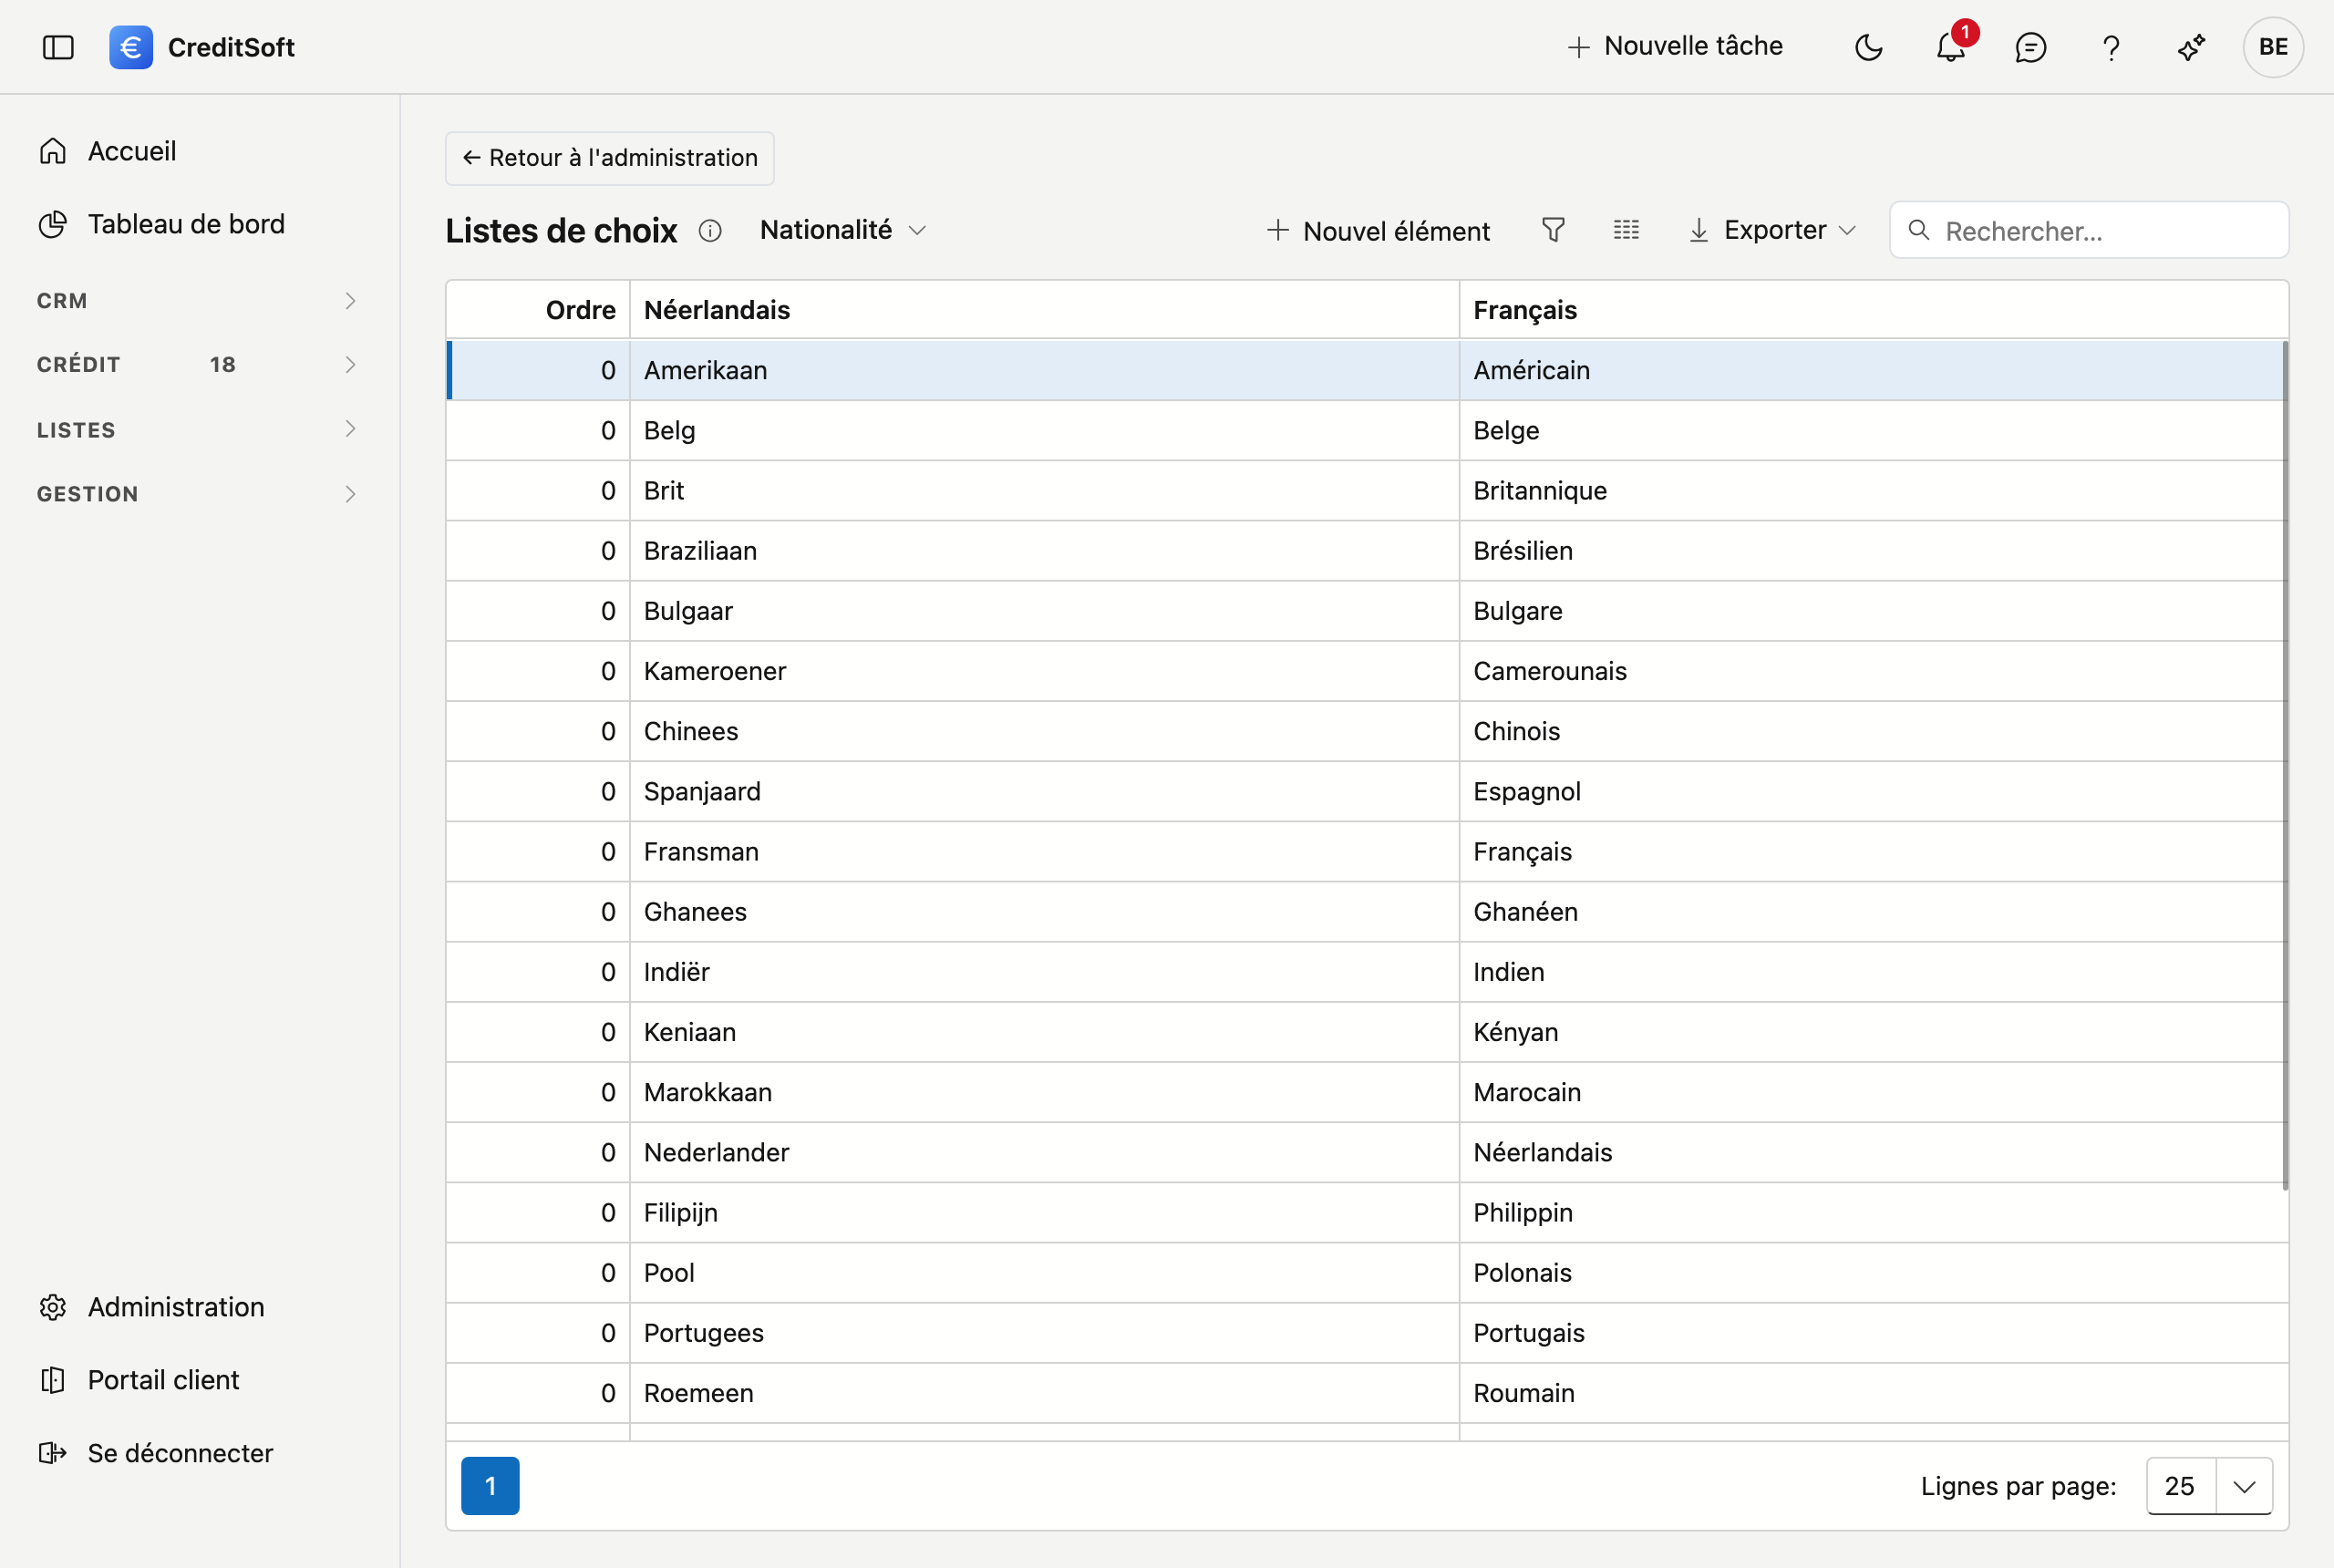
Task: Click the Administration gear icon
Action: click(53, 1307)
